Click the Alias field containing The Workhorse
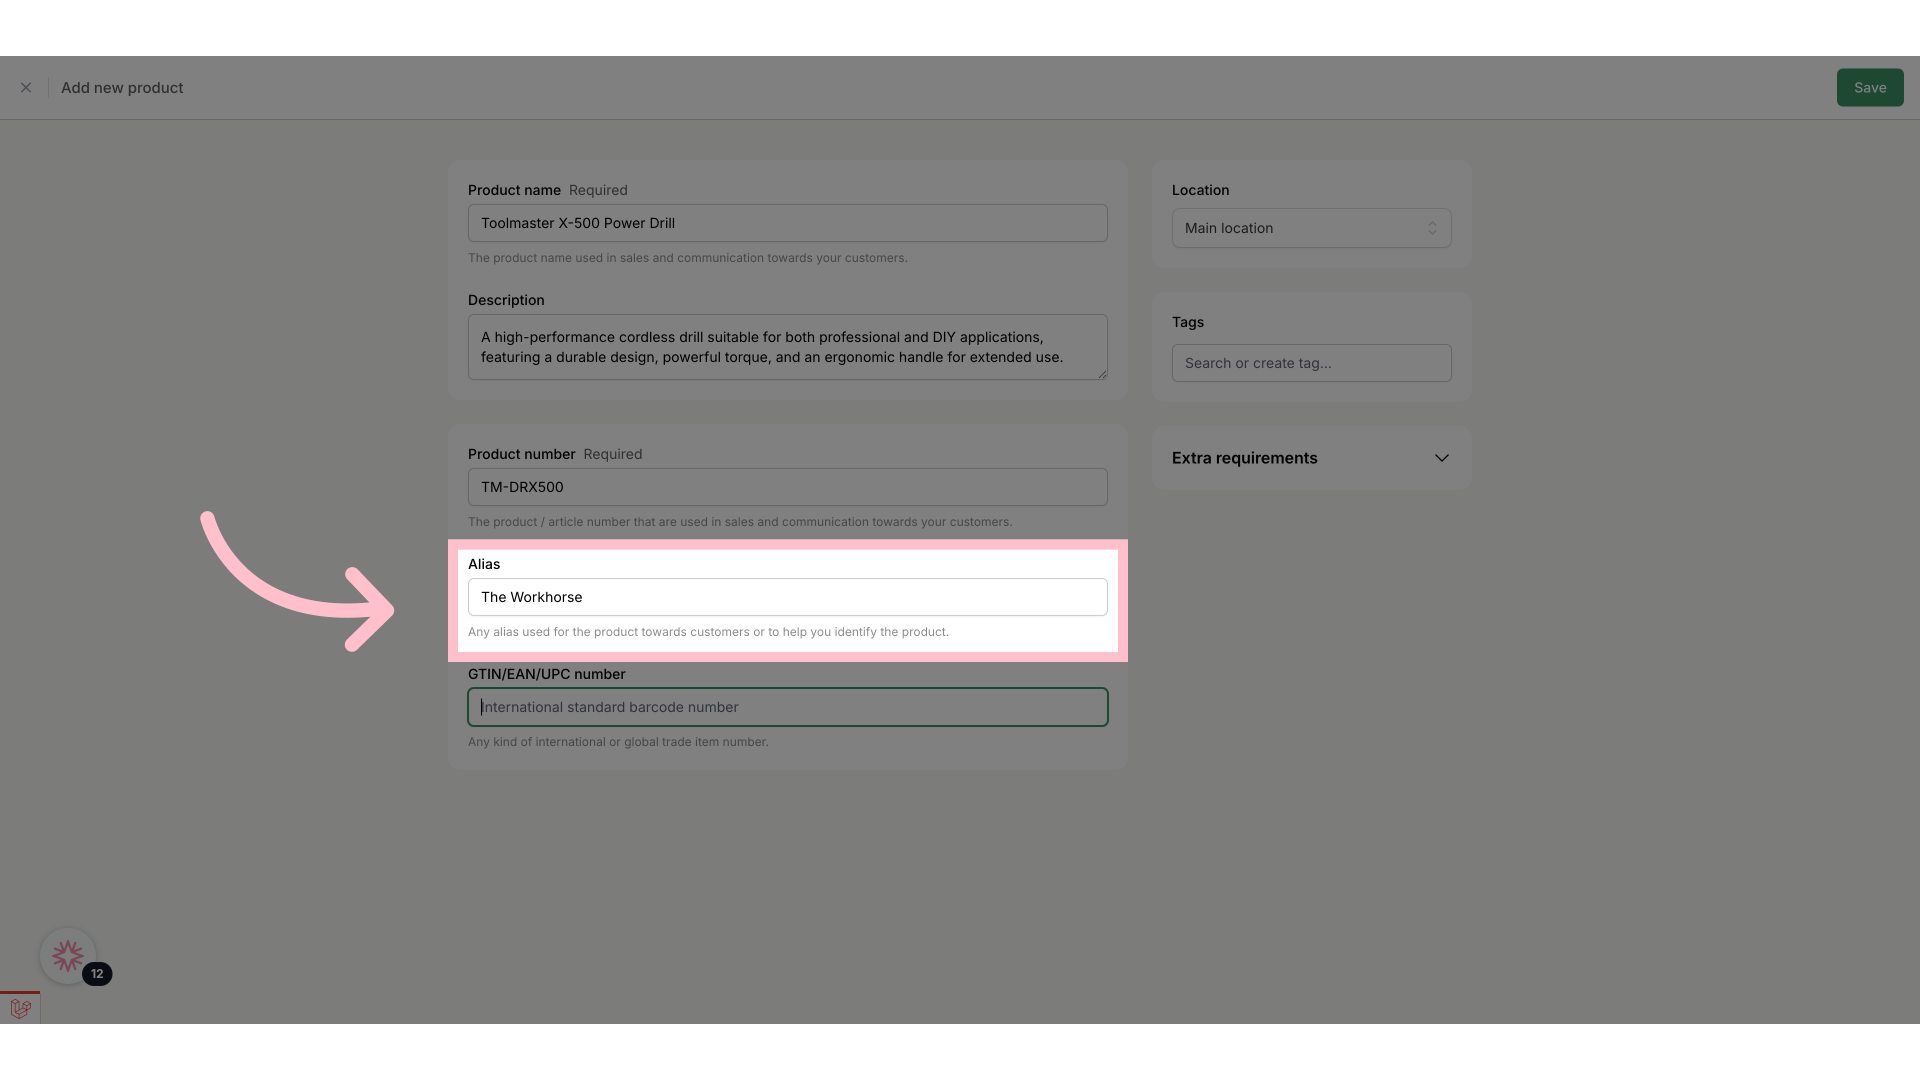Viewport: 1920px width, 1080px height. (787, 597)
